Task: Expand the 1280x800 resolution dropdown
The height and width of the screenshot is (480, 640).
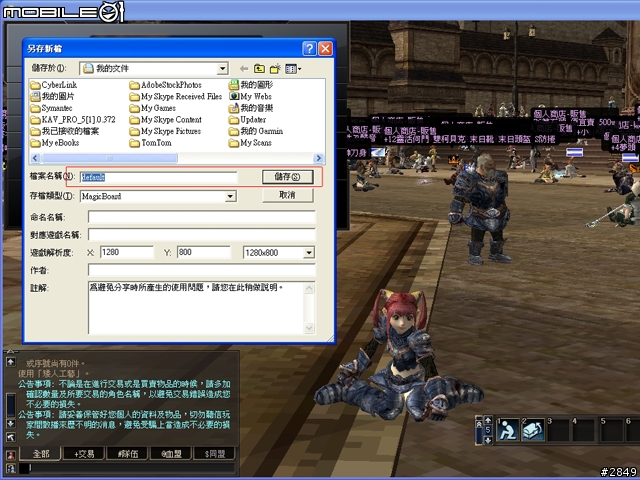Action: [x=309, y=253]
